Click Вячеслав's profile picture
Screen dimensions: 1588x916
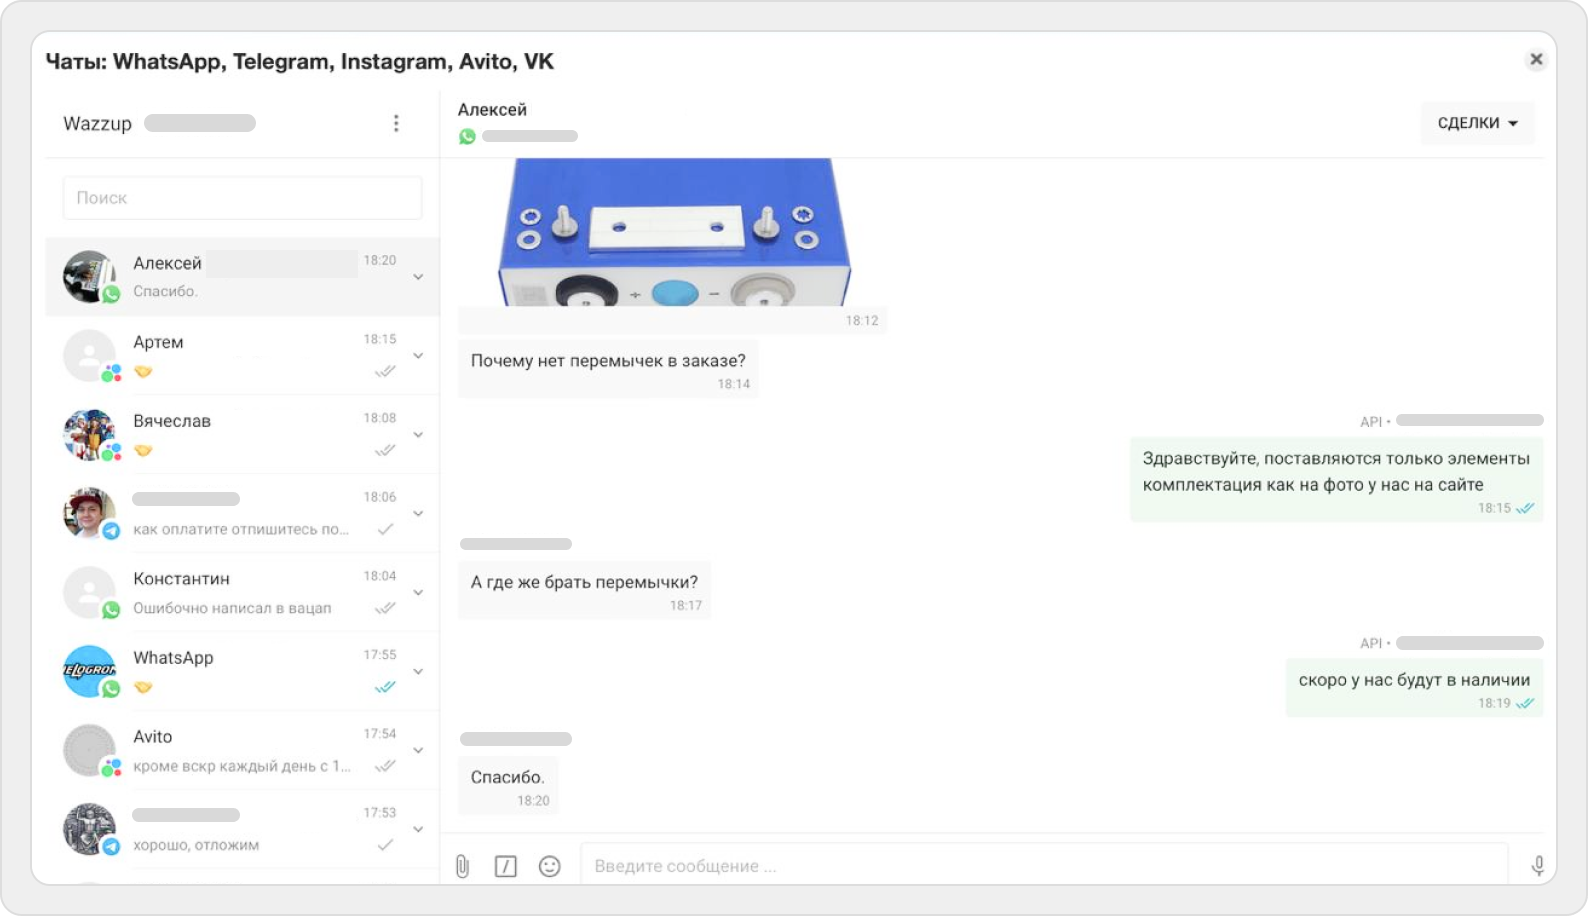coord(90,435)
